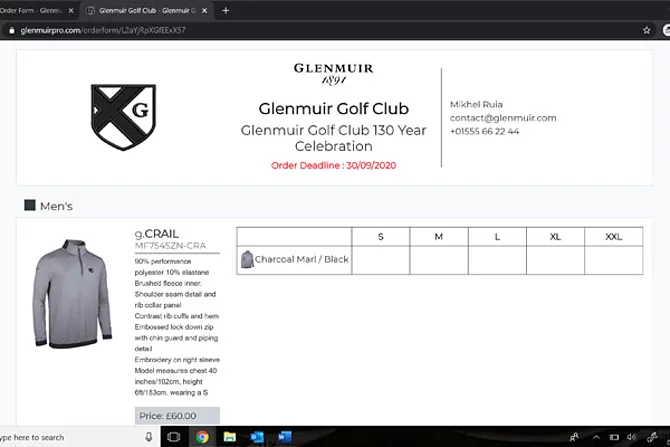Image resolution: width=670 pixels, height=447 pixels.
Task: Click the contact name Mikhel Ruia
Action: pos(476,104)
